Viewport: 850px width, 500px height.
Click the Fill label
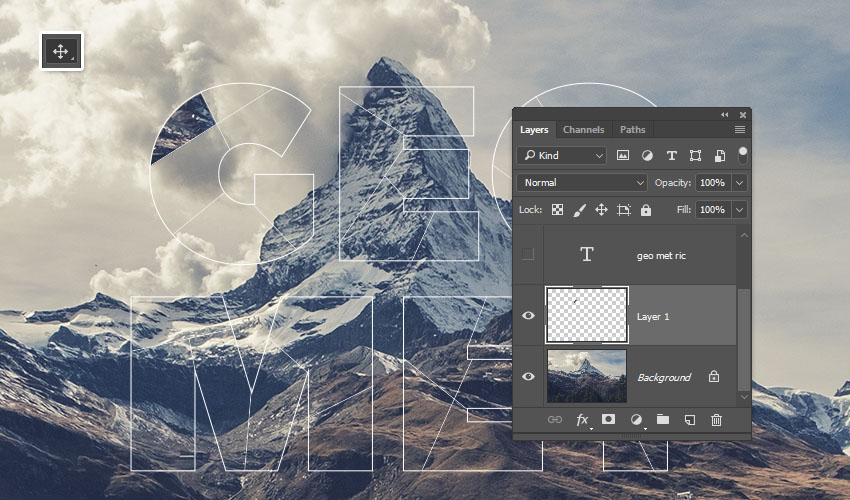[x=684, y=210]
